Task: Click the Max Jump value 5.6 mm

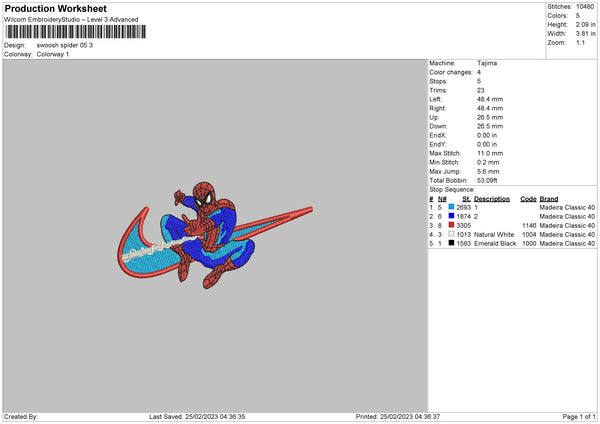Action: coord(488,171)
